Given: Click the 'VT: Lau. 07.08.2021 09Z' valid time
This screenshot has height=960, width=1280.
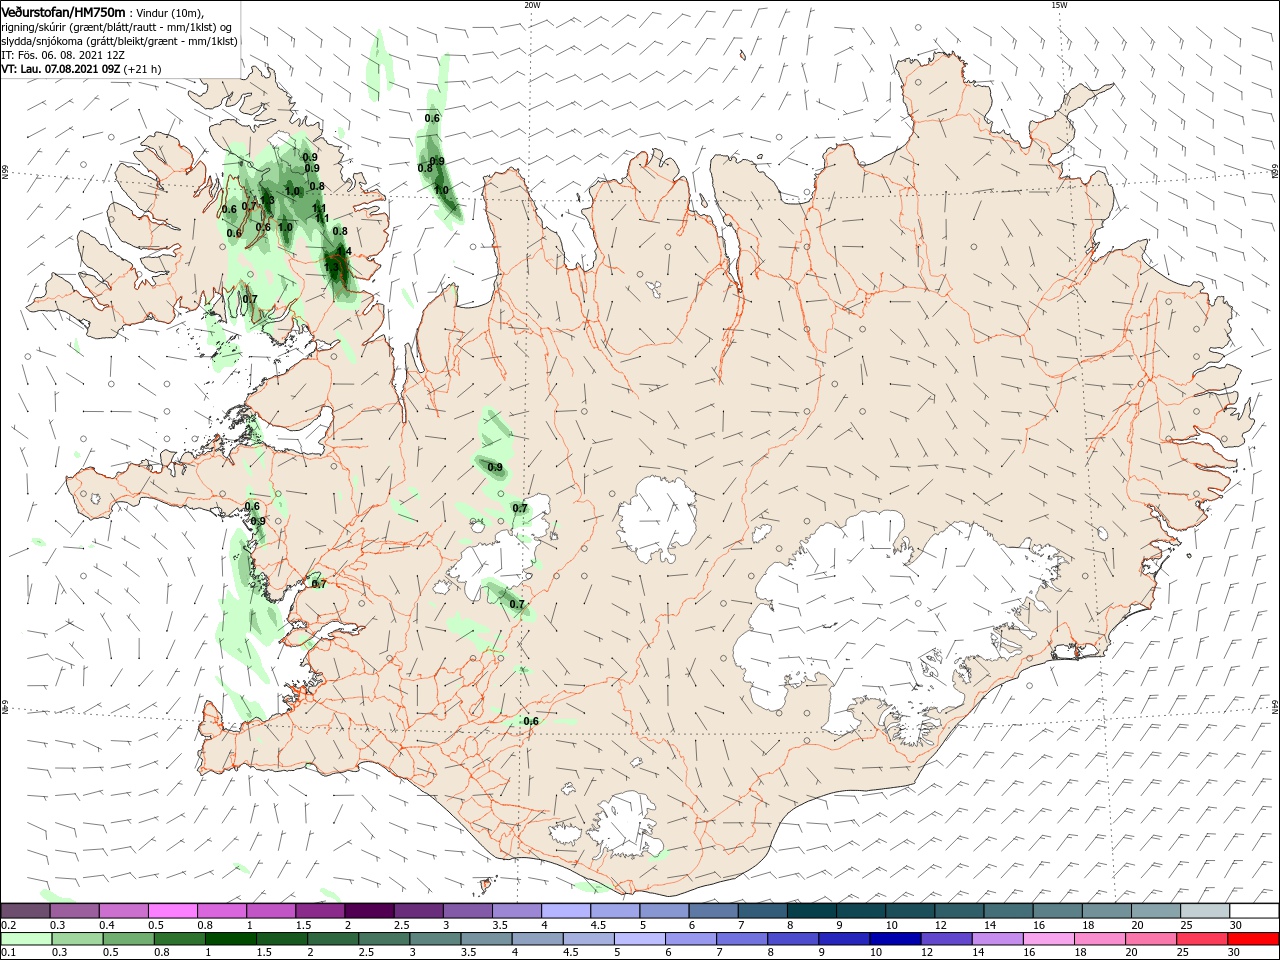Looking at the screenshot, I should point(61,69).
